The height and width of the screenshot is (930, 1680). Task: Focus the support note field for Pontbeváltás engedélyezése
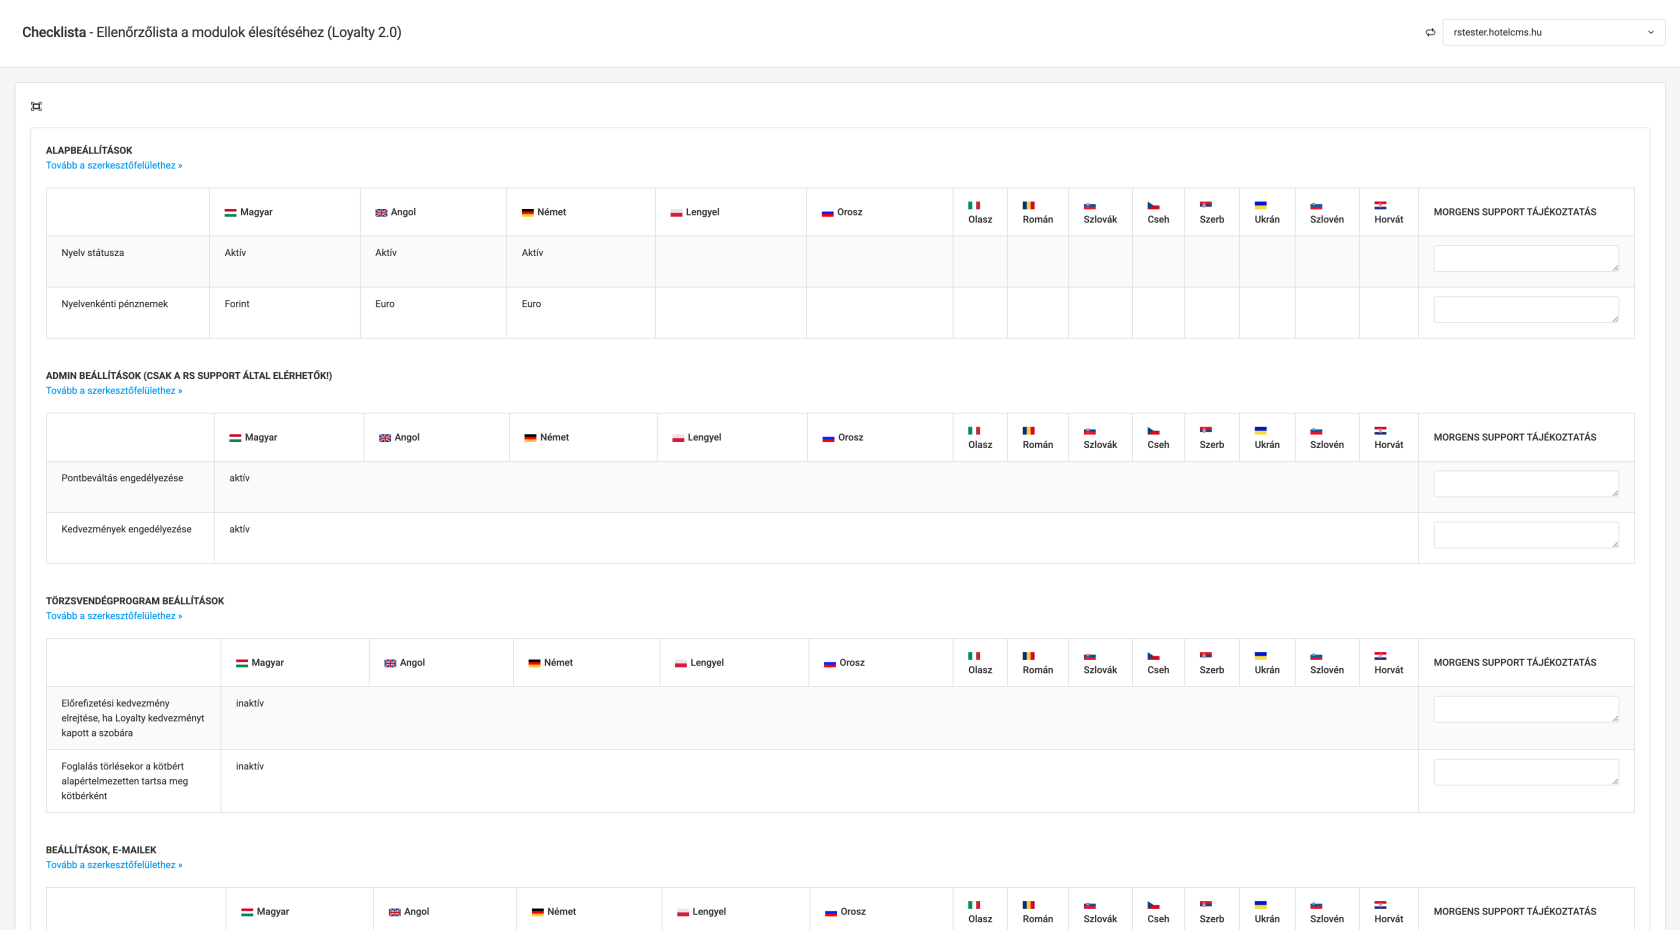point(1525,484)
